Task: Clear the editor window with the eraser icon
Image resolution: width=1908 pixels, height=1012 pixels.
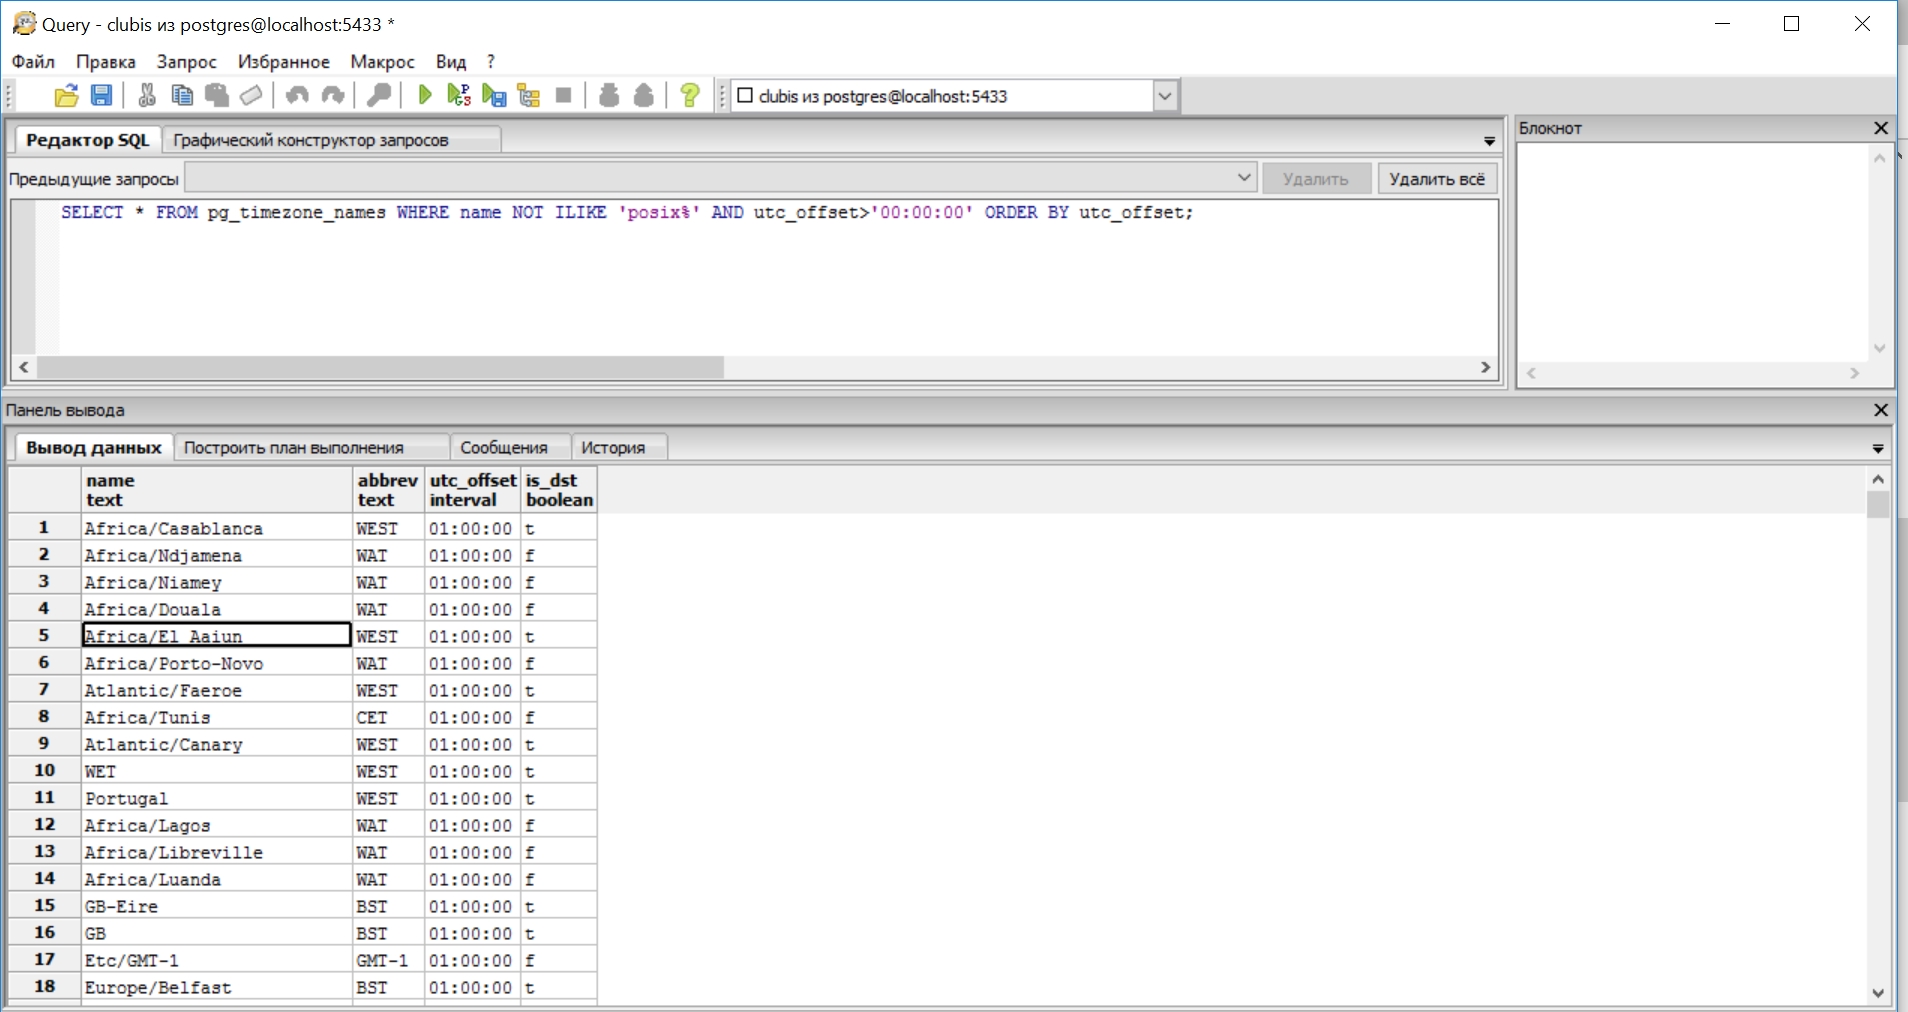Action: [251, 96]
